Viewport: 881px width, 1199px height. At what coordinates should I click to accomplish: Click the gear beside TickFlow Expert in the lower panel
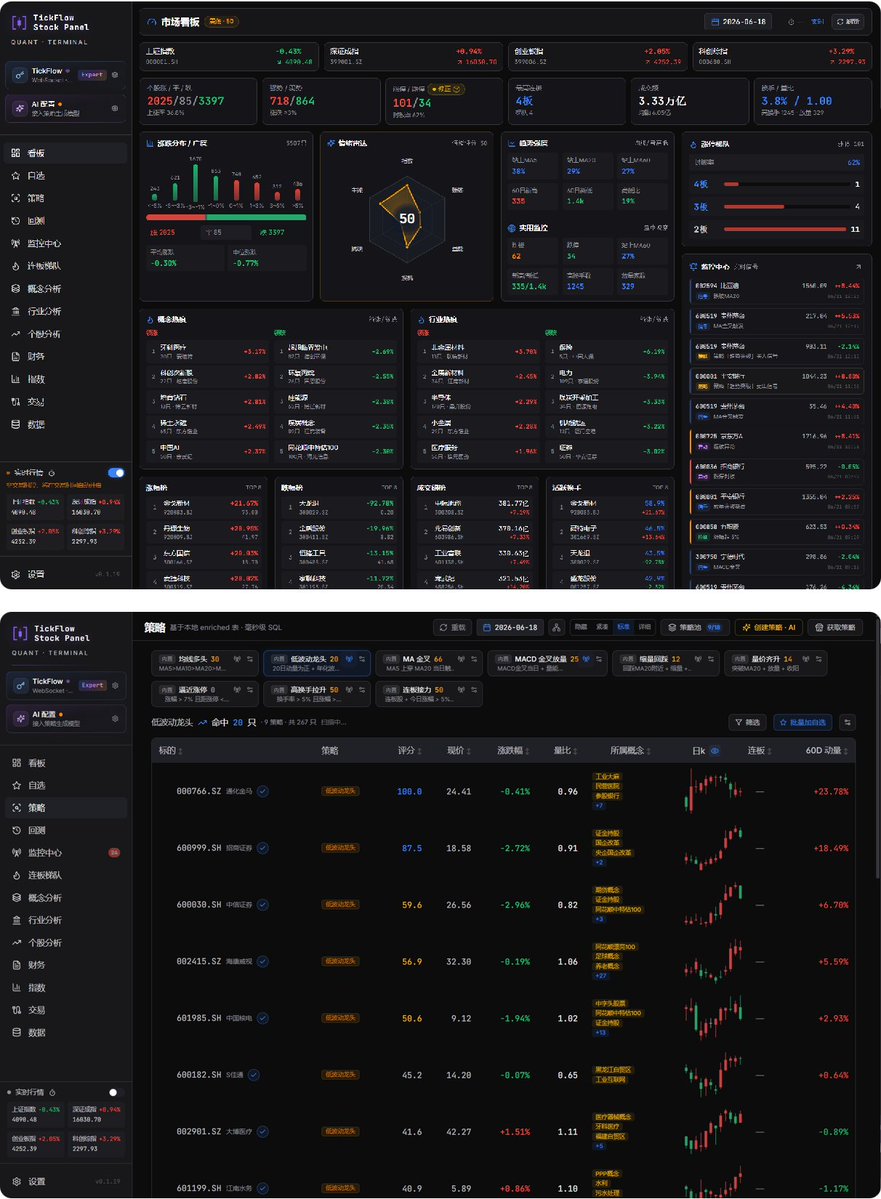tap(115, 685)
